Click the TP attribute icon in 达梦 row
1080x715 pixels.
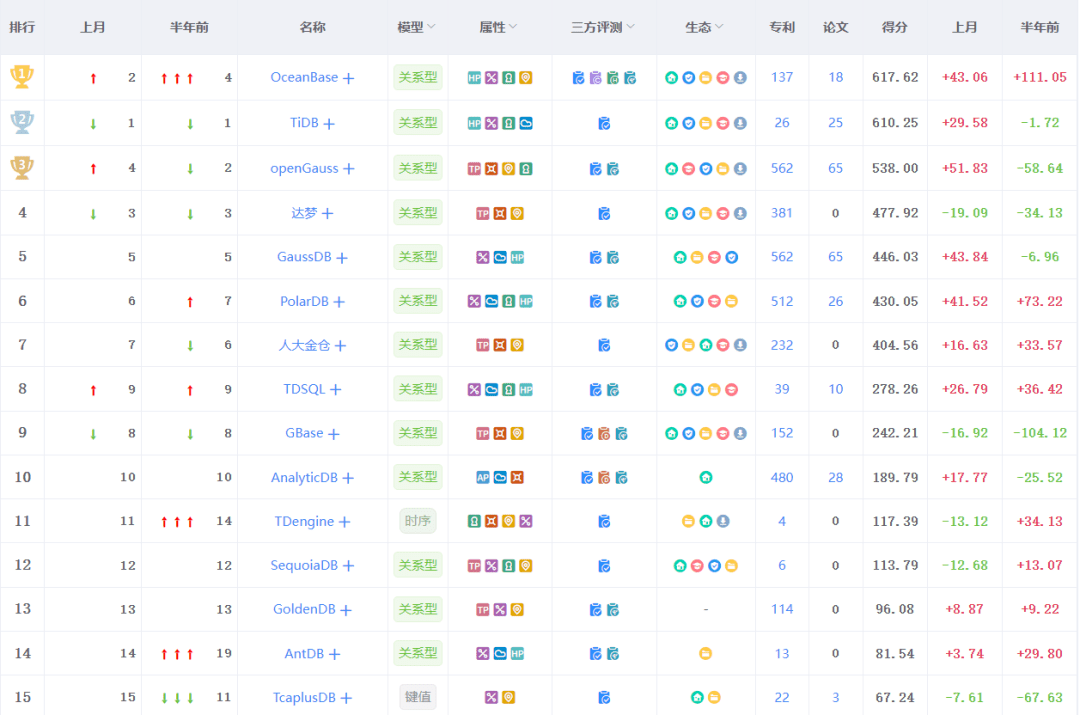[483, 214]
